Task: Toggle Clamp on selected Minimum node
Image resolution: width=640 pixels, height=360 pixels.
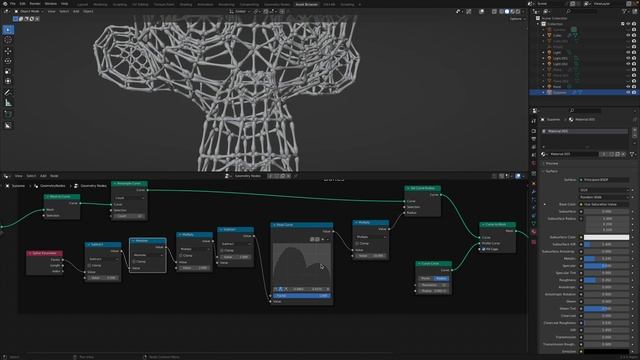Action: 134,262
